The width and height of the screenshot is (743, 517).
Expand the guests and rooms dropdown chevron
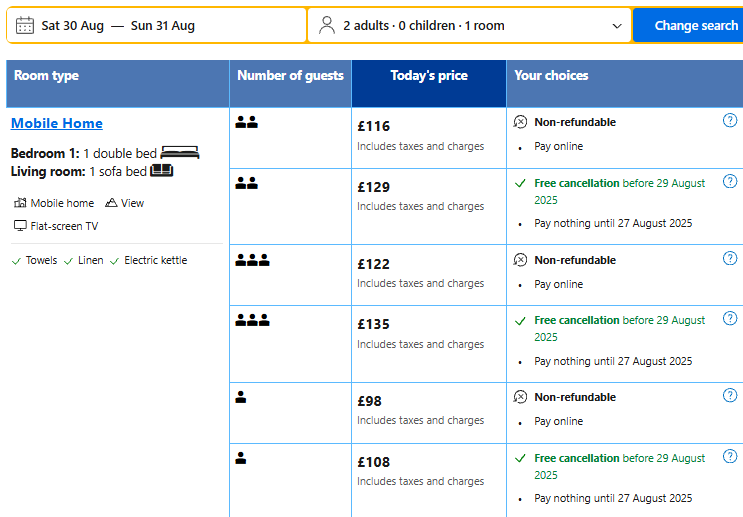tap(616, 26)
